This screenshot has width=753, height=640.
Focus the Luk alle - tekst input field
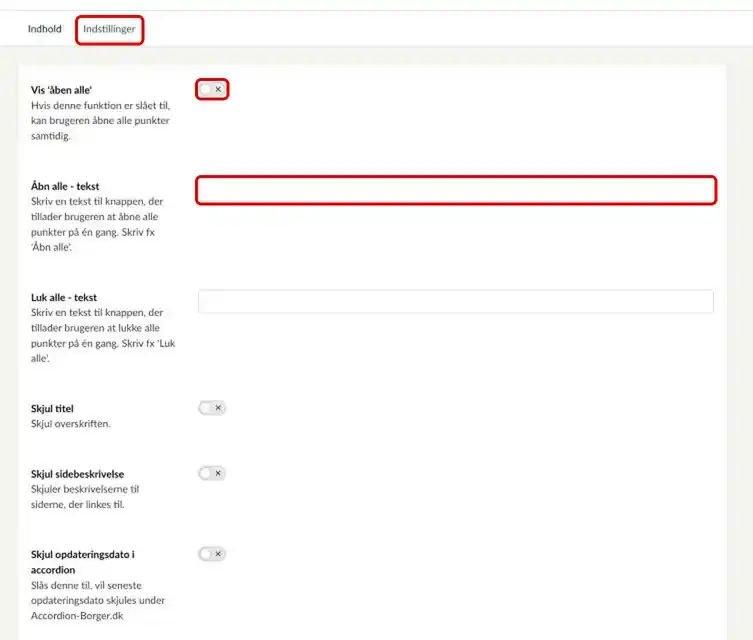(456, 302)
